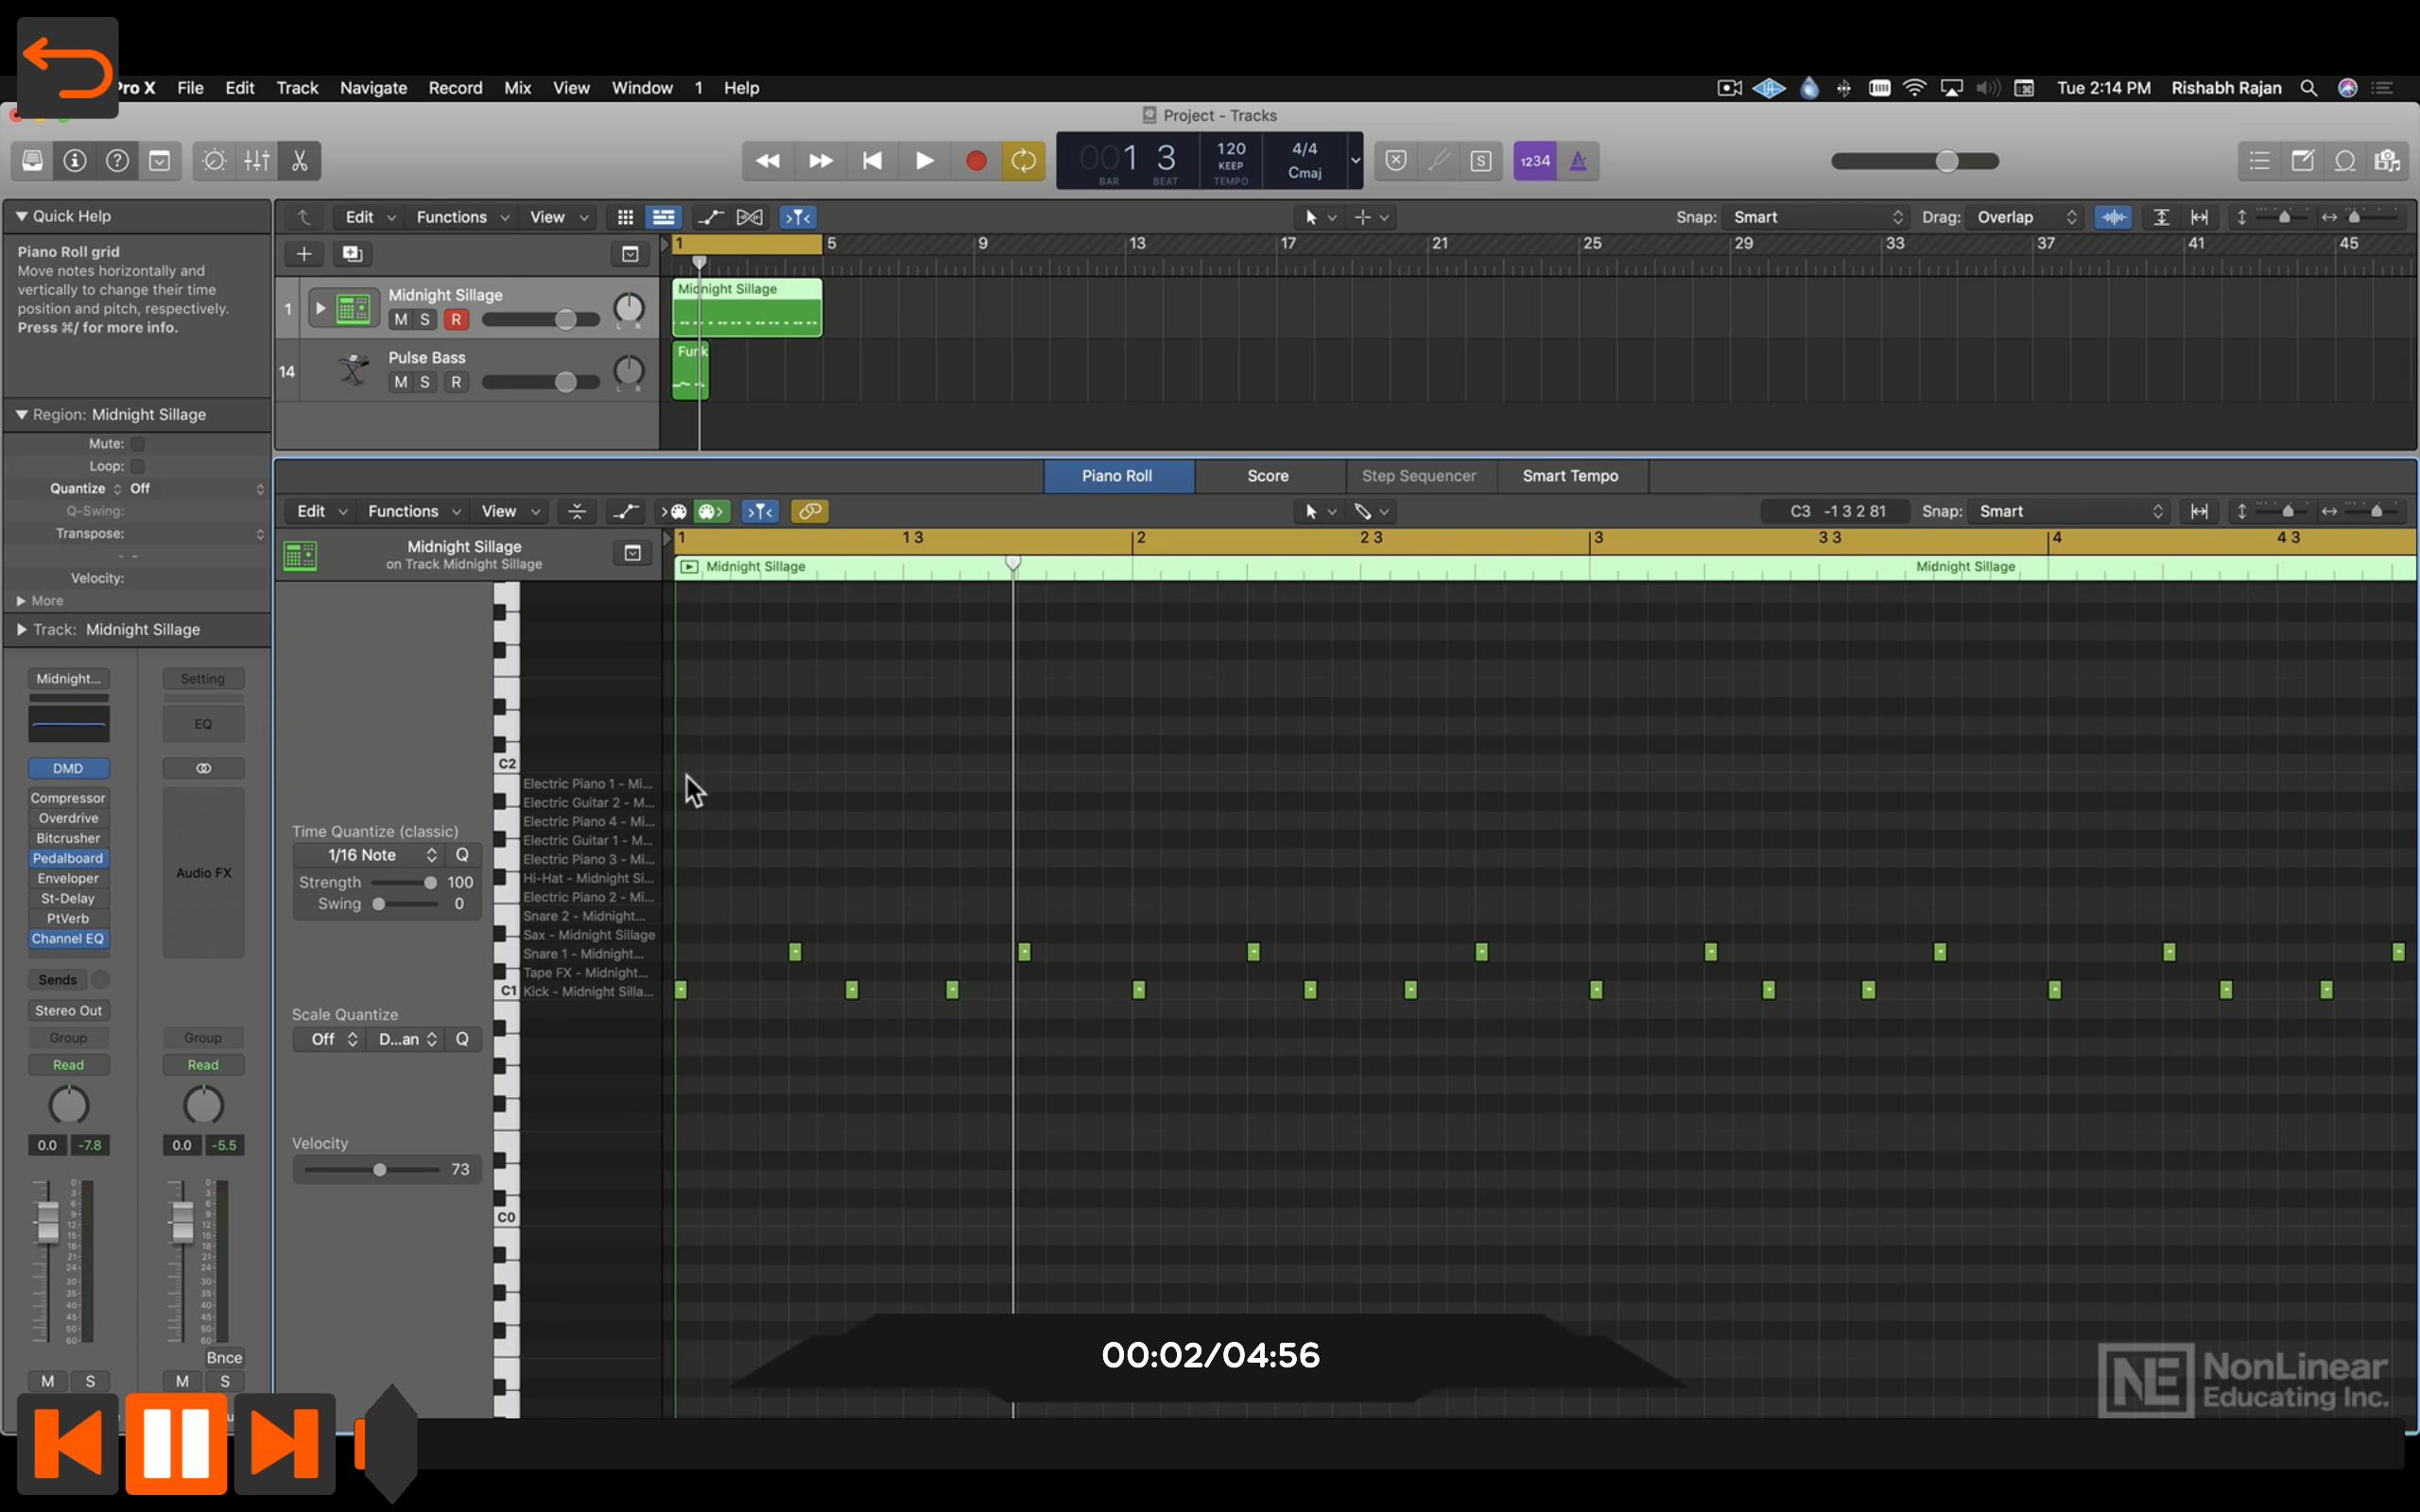Viewport: 2420px width, 1512px height.
Task: Open the Loop Browser icon
Action: [2345, 161]
